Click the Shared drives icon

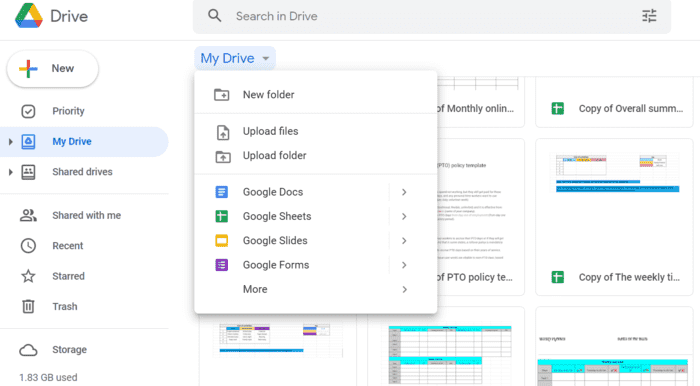(28, 172)
